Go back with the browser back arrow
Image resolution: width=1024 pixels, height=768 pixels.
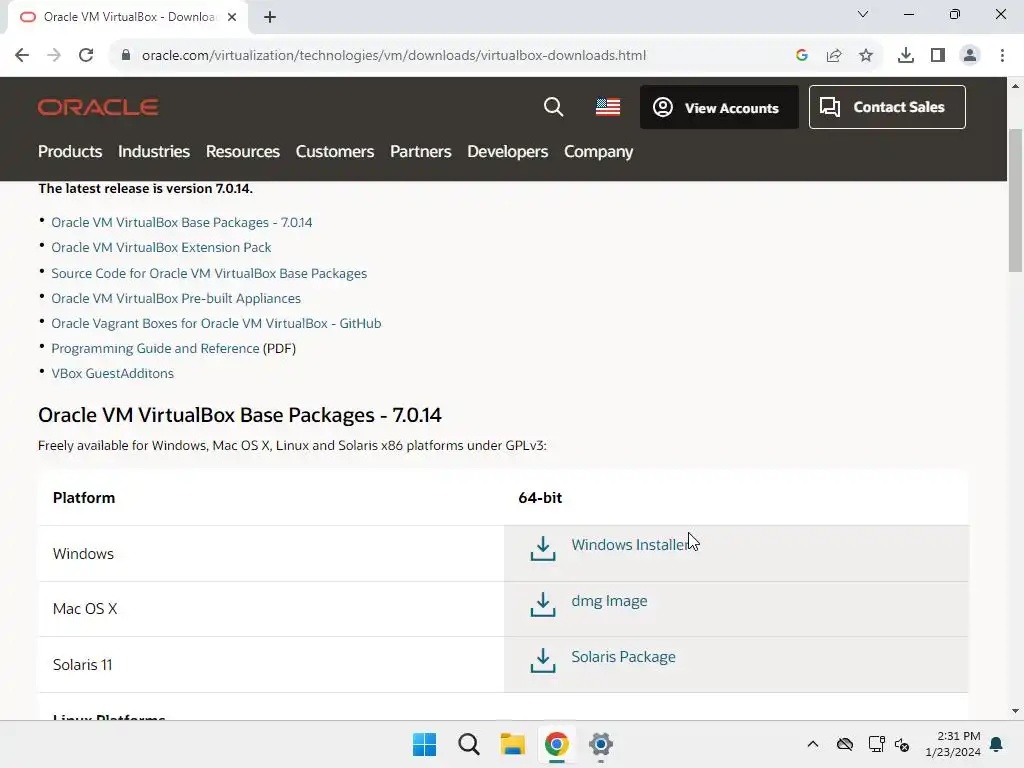22,56
